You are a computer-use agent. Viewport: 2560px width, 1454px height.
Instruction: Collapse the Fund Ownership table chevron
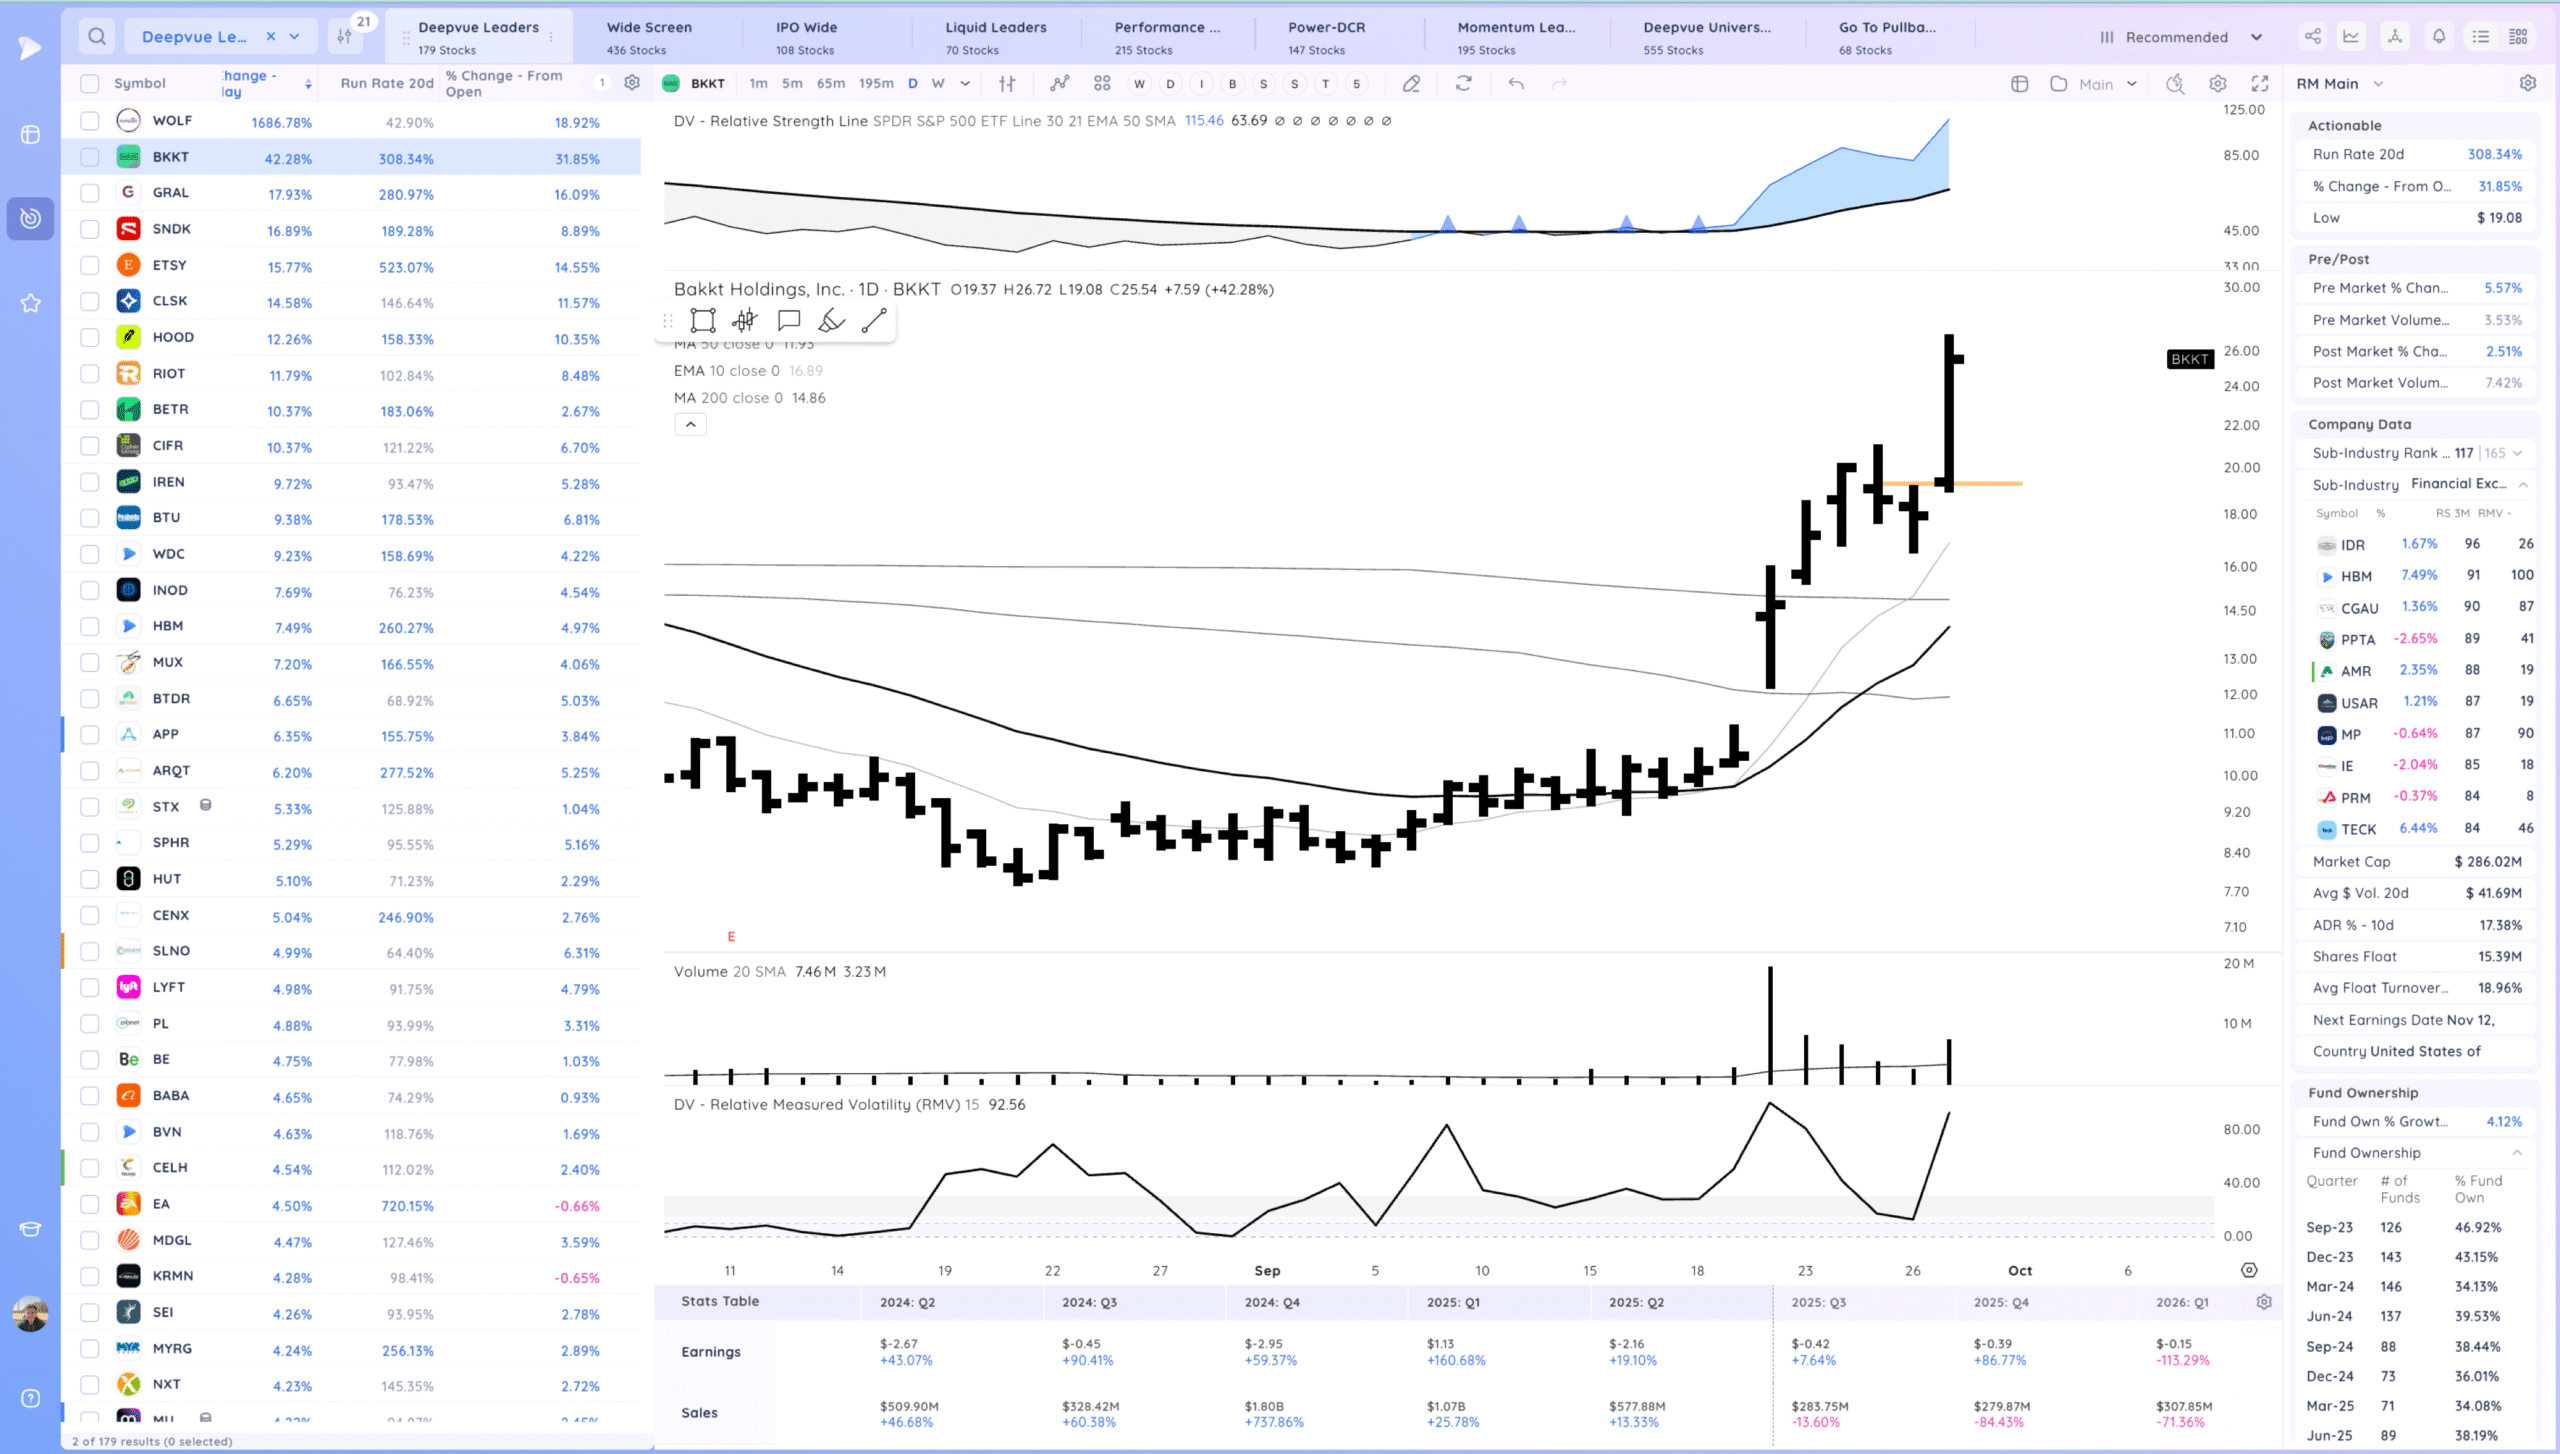[2517, 1153]
